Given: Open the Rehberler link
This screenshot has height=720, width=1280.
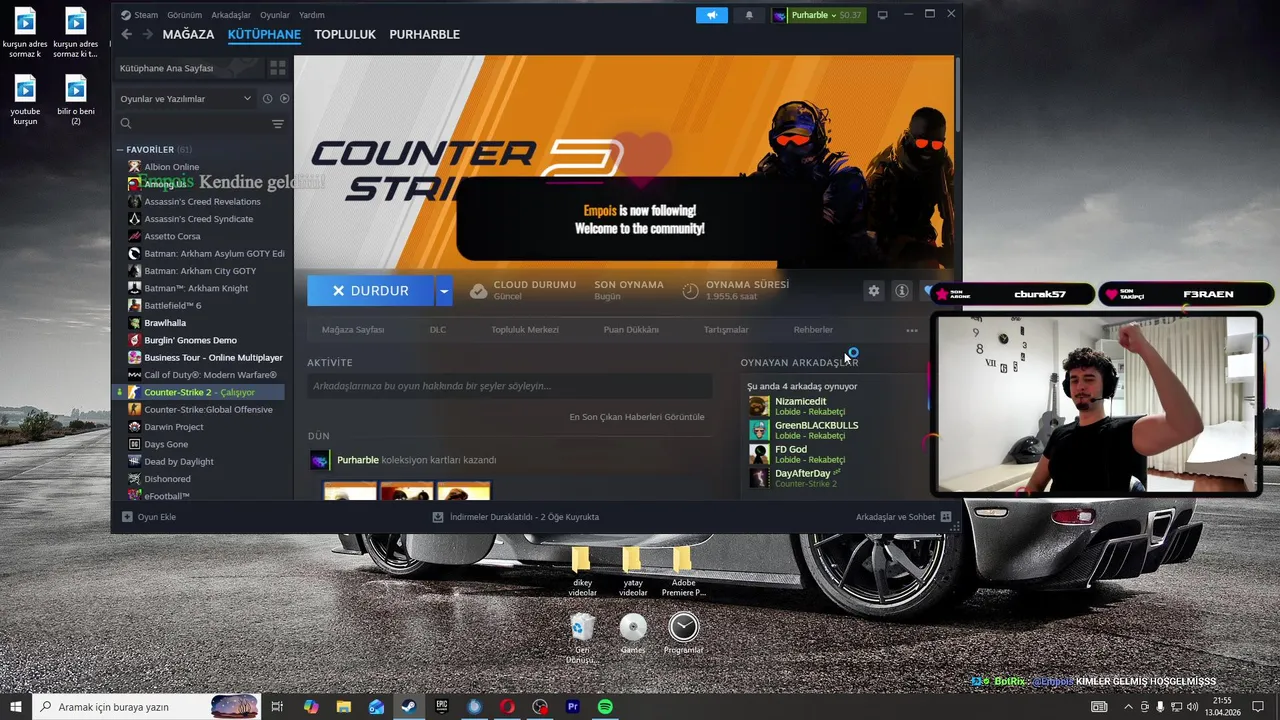Looking at the screenshot, I should (x=813, y=330).
